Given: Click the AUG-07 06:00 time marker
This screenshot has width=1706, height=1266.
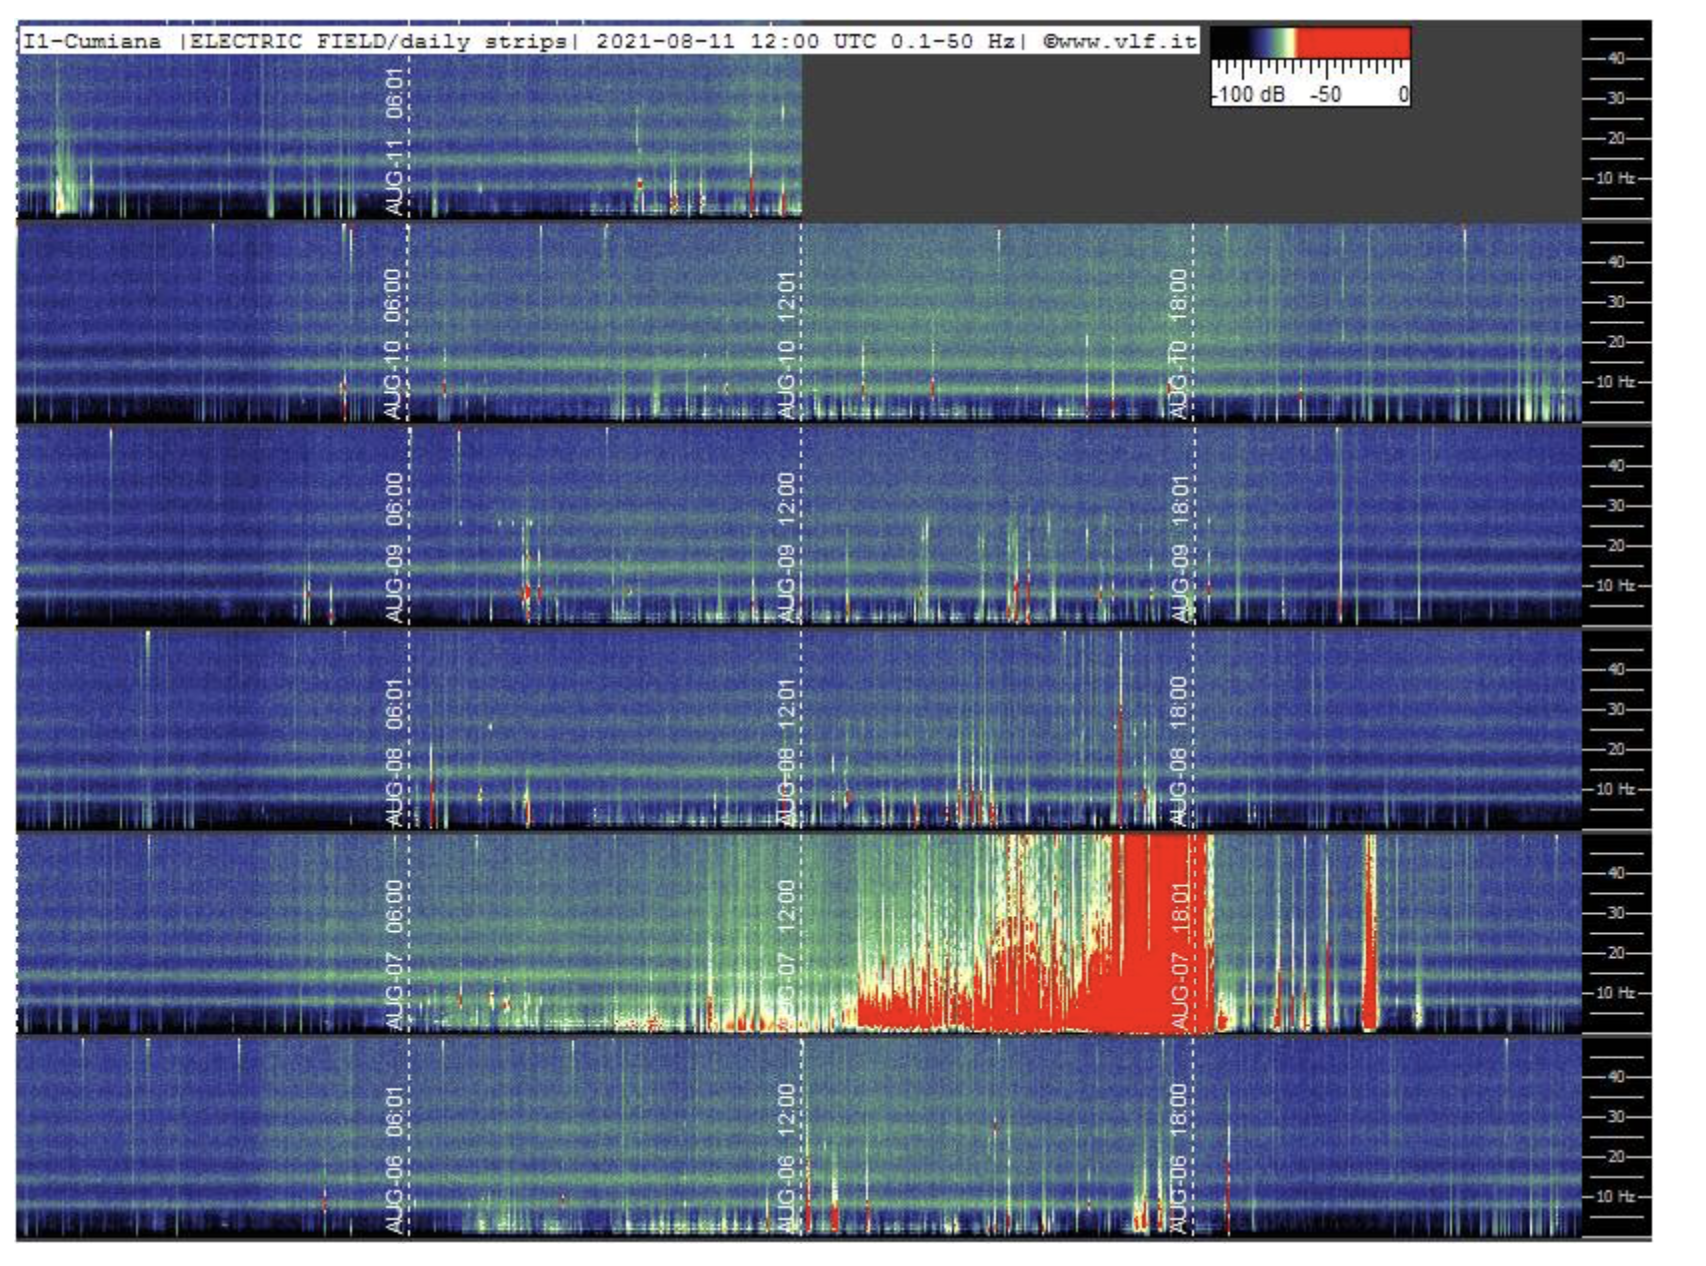Looking at the screenshot, I should point(395,955).
